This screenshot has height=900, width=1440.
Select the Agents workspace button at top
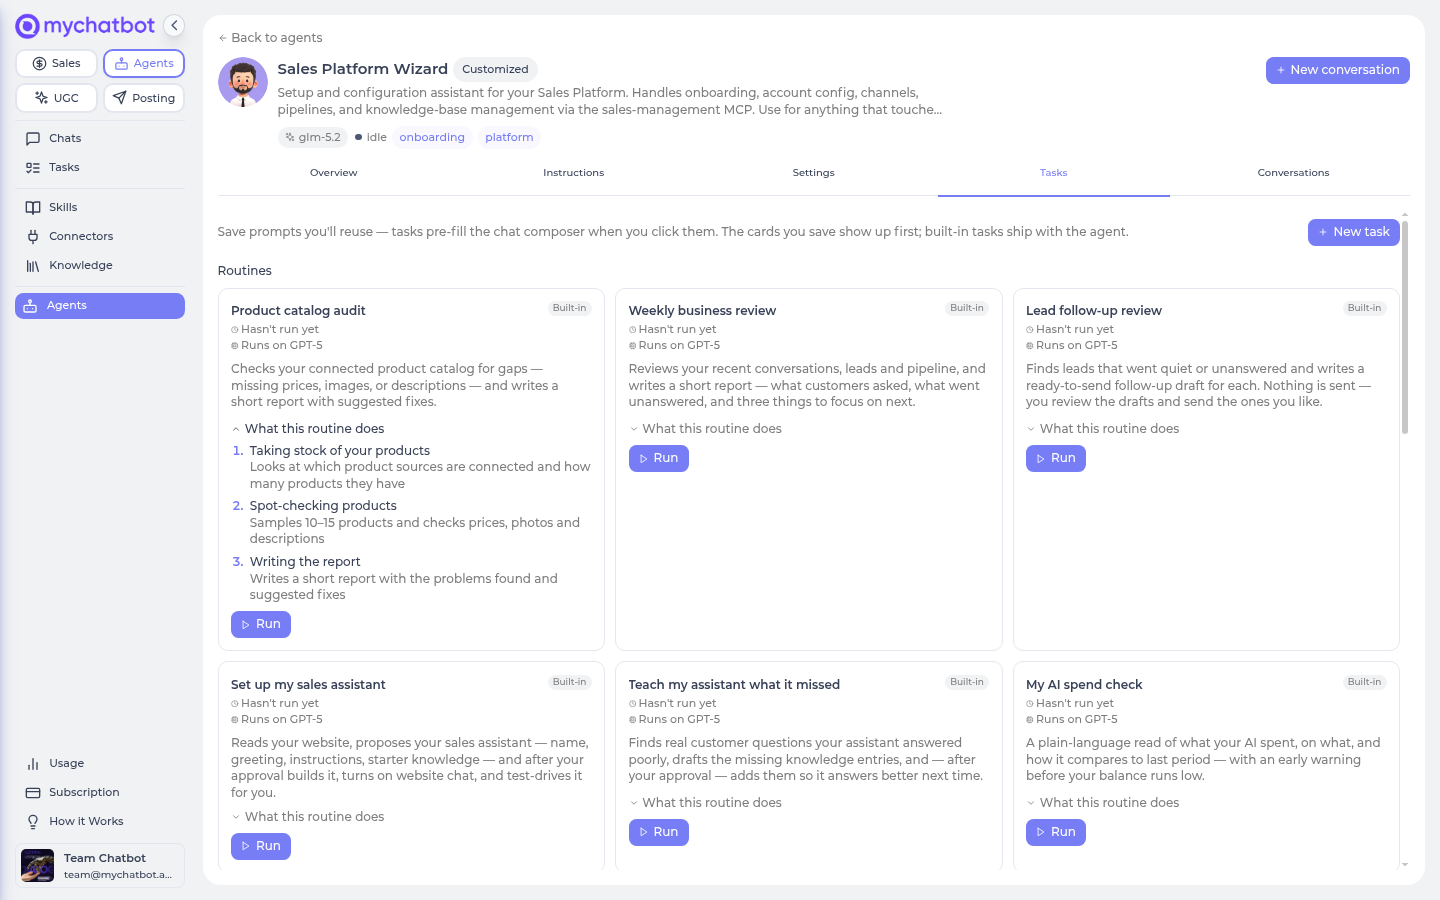(144, 63)
